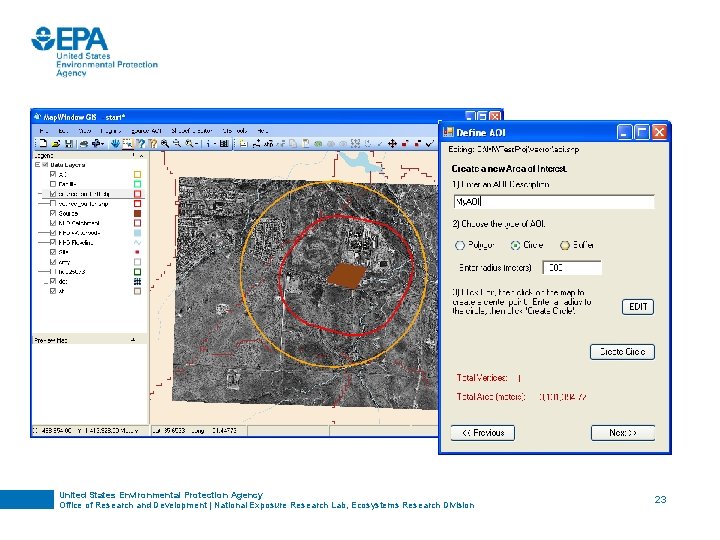Click the Next >> button

point(623,433)
